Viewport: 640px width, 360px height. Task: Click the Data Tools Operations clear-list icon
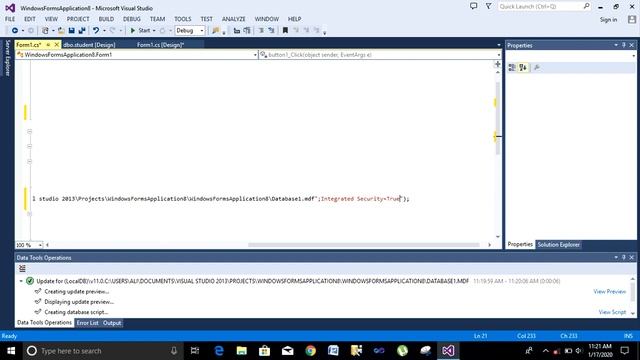point(22,268)
